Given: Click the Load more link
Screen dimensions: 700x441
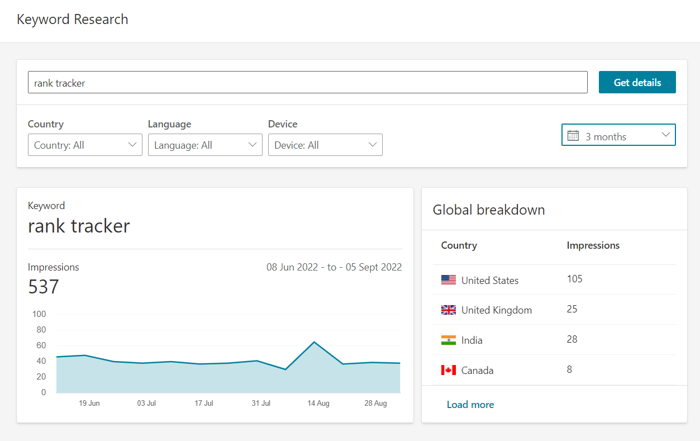Looking at the screenshot, I should (x=470, y=404).
